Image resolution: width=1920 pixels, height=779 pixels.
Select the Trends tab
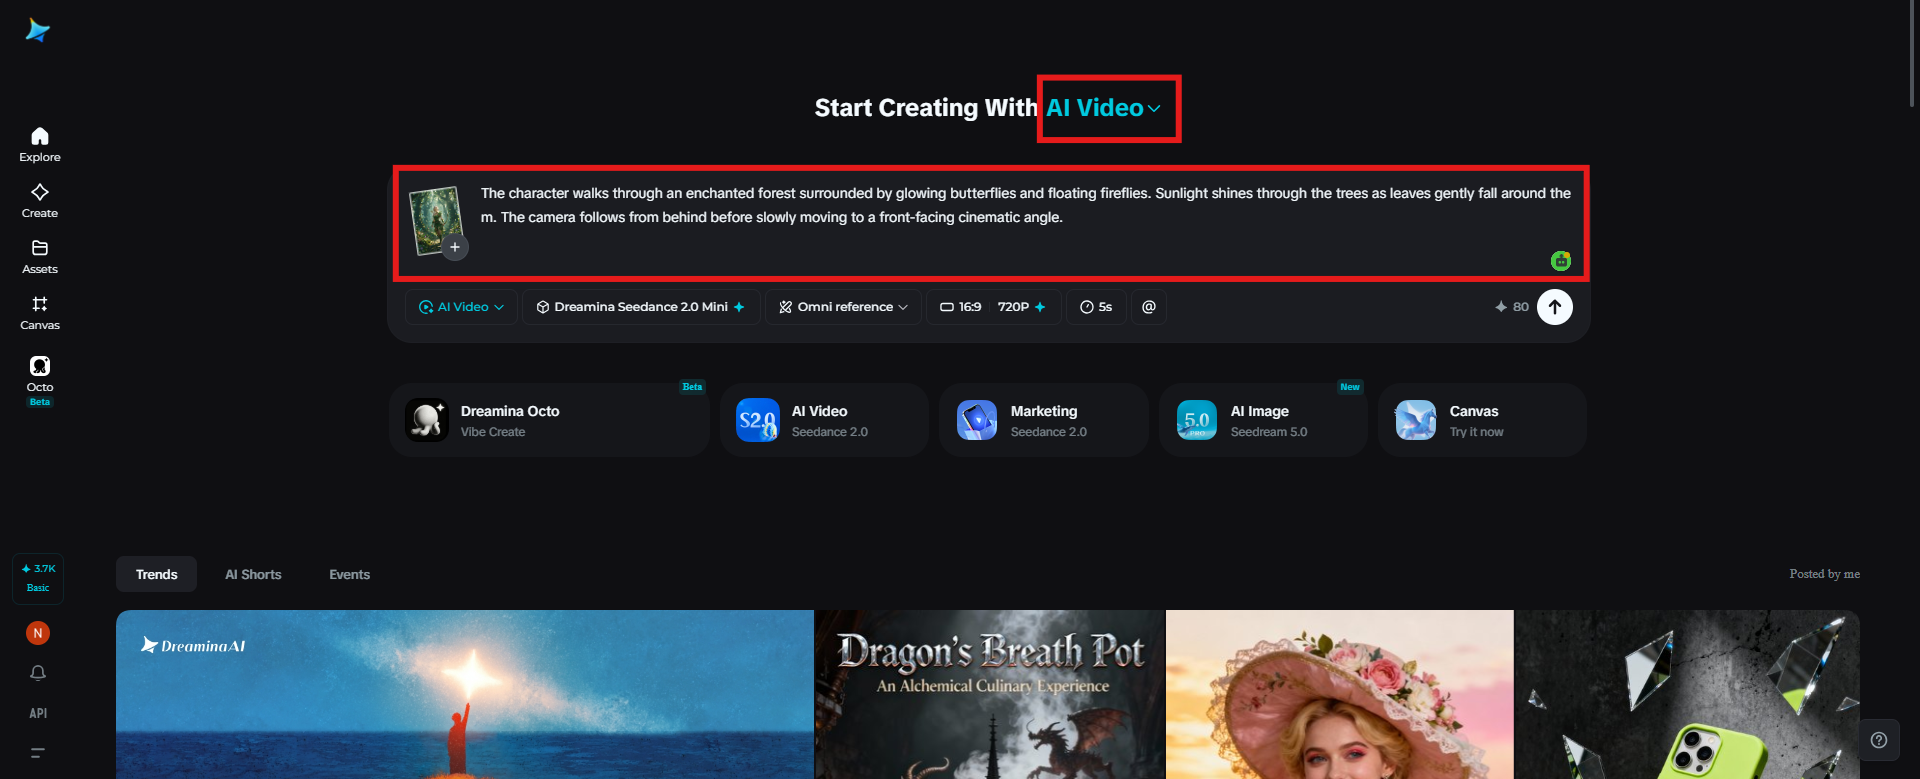point(157,574)
